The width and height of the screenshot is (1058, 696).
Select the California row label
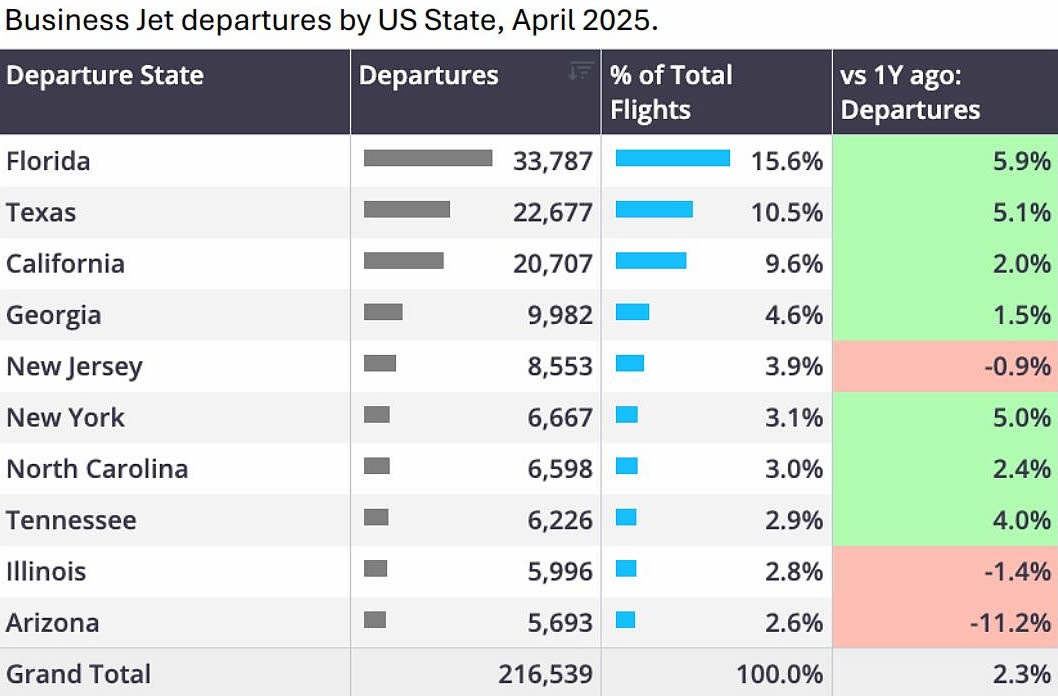tap(65, 264)
